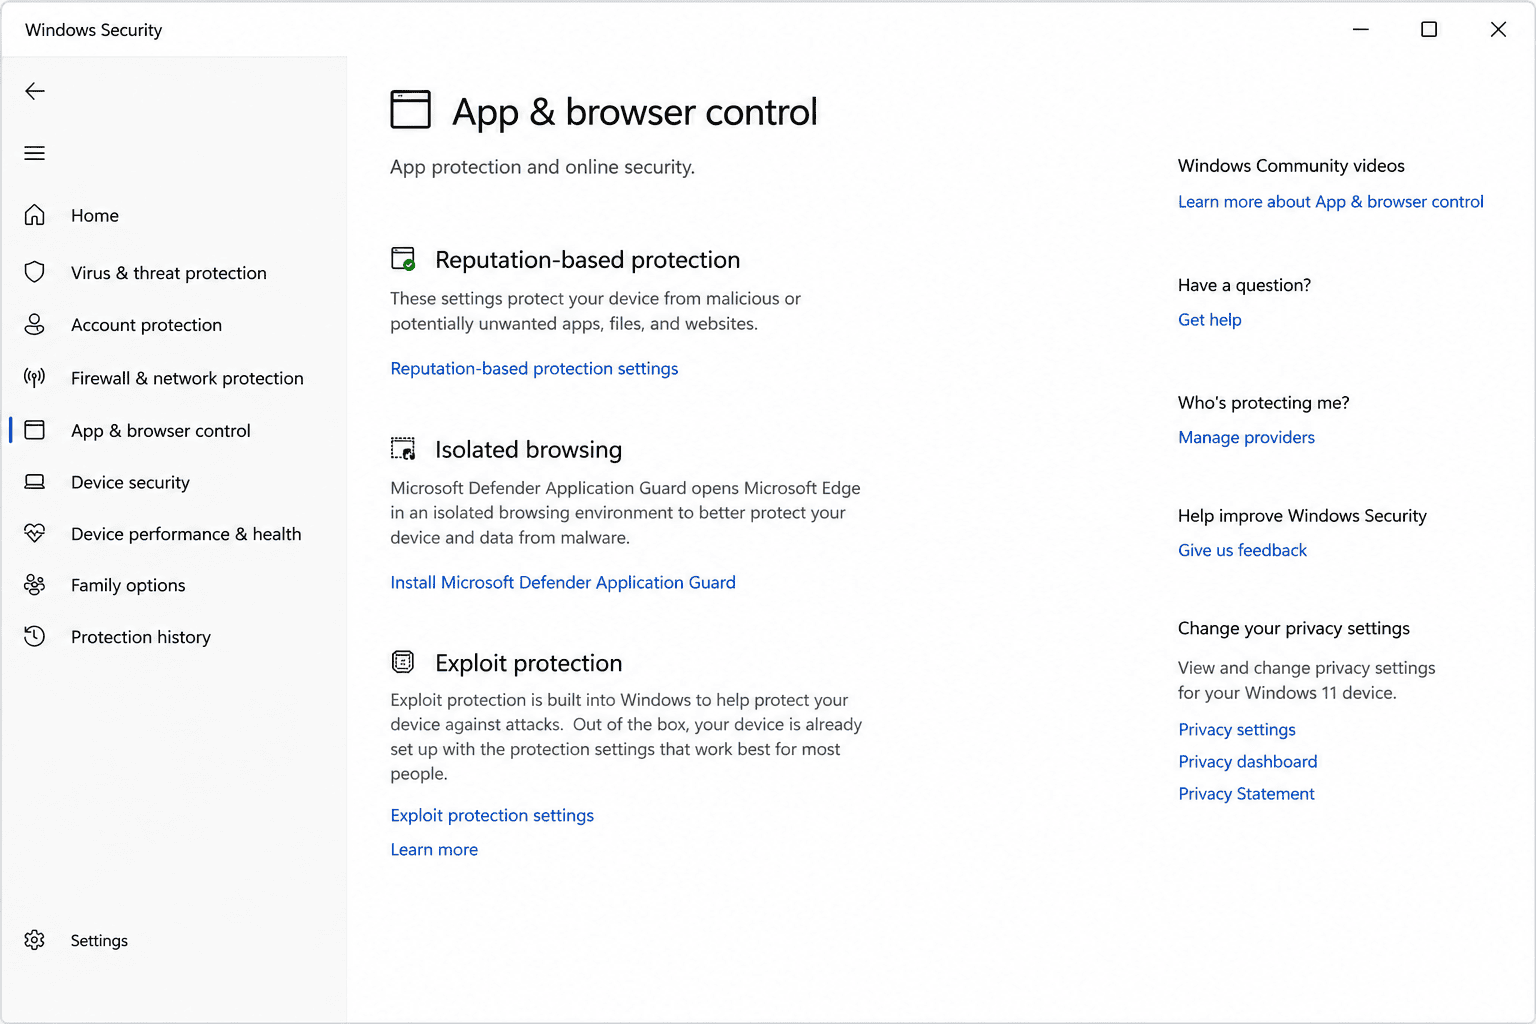
Task: Open Virus & threat protection page
Action: coord(169,273)
